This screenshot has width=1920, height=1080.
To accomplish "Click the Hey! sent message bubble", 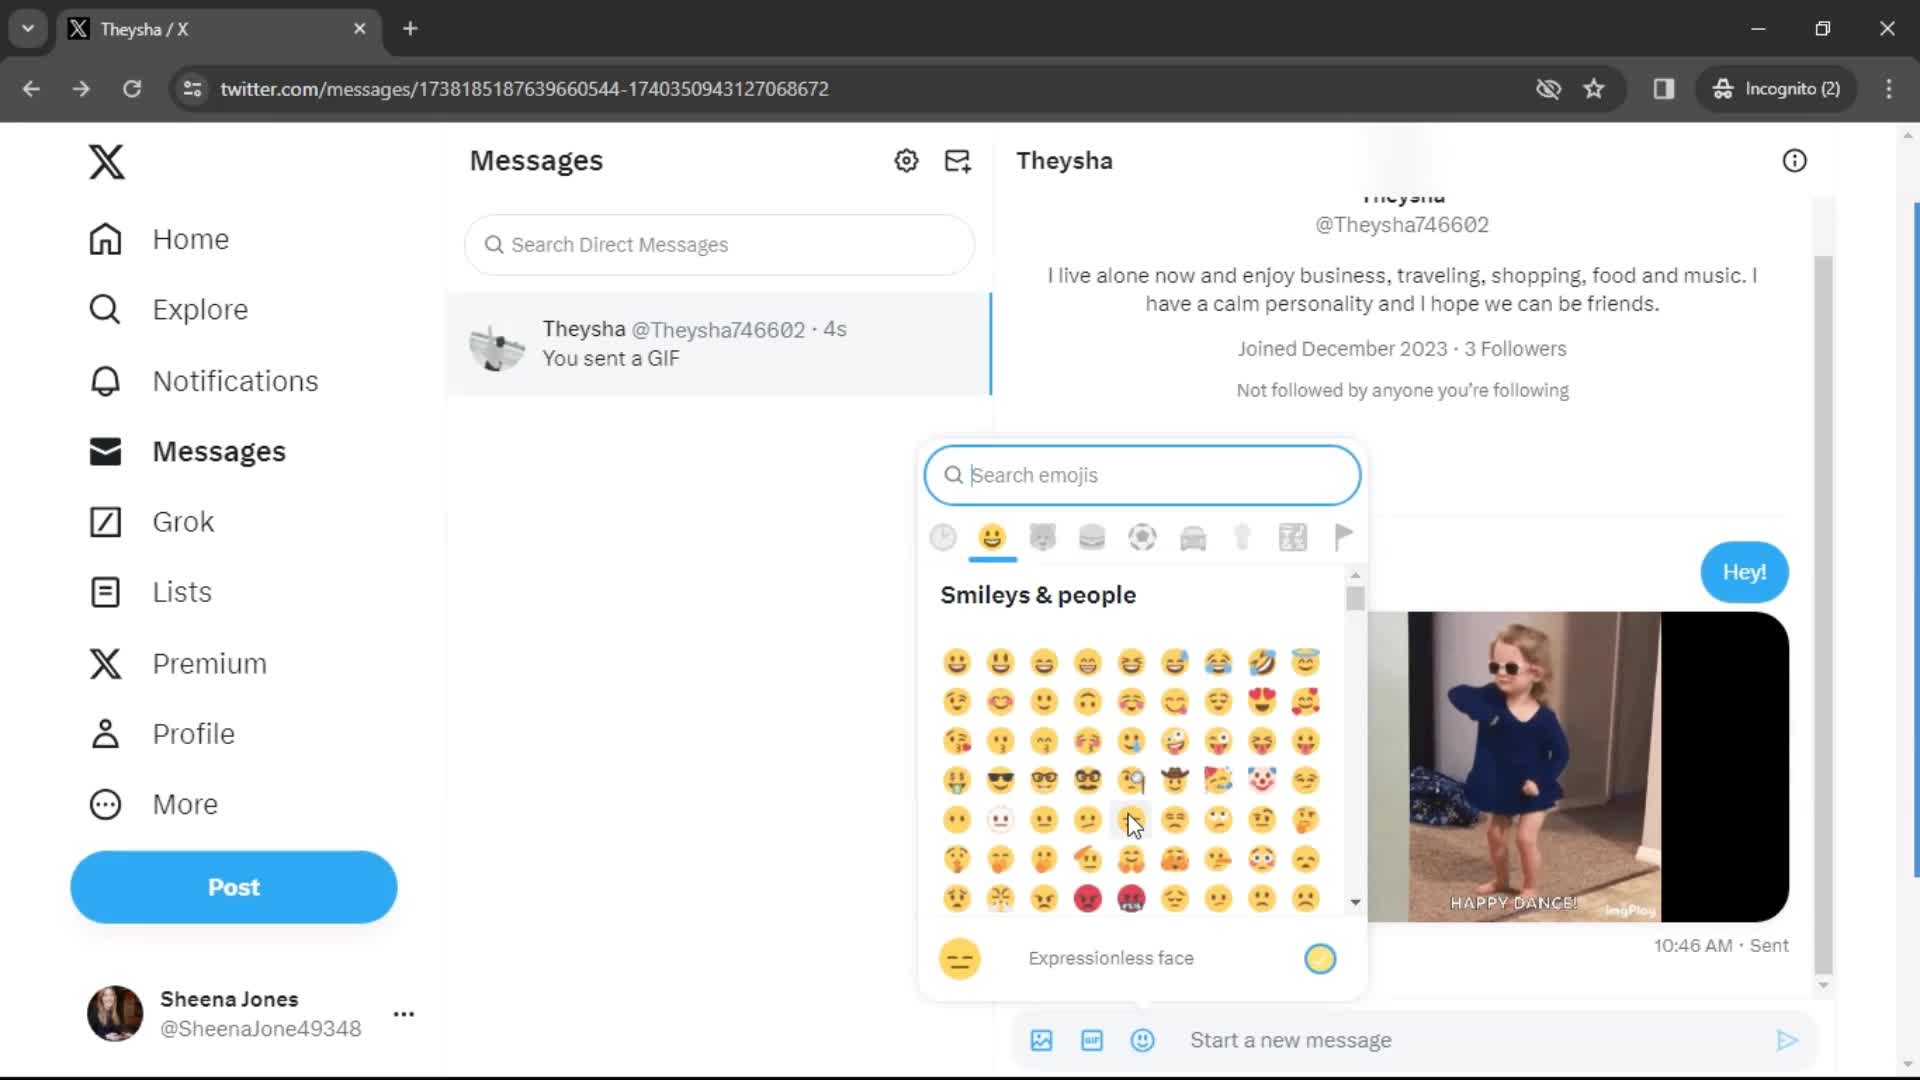I will (1745, 572).
